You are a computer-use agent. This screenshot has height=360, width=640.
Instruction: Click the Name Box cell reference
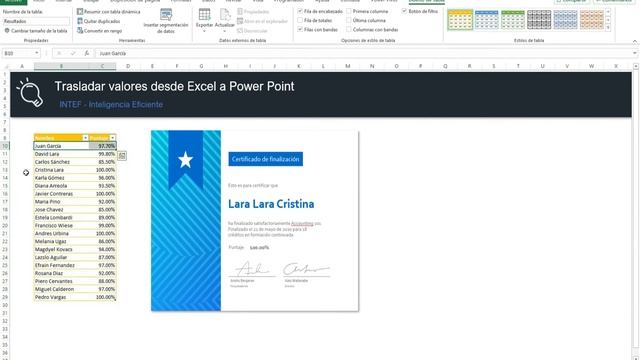click(x=18, y=53)
